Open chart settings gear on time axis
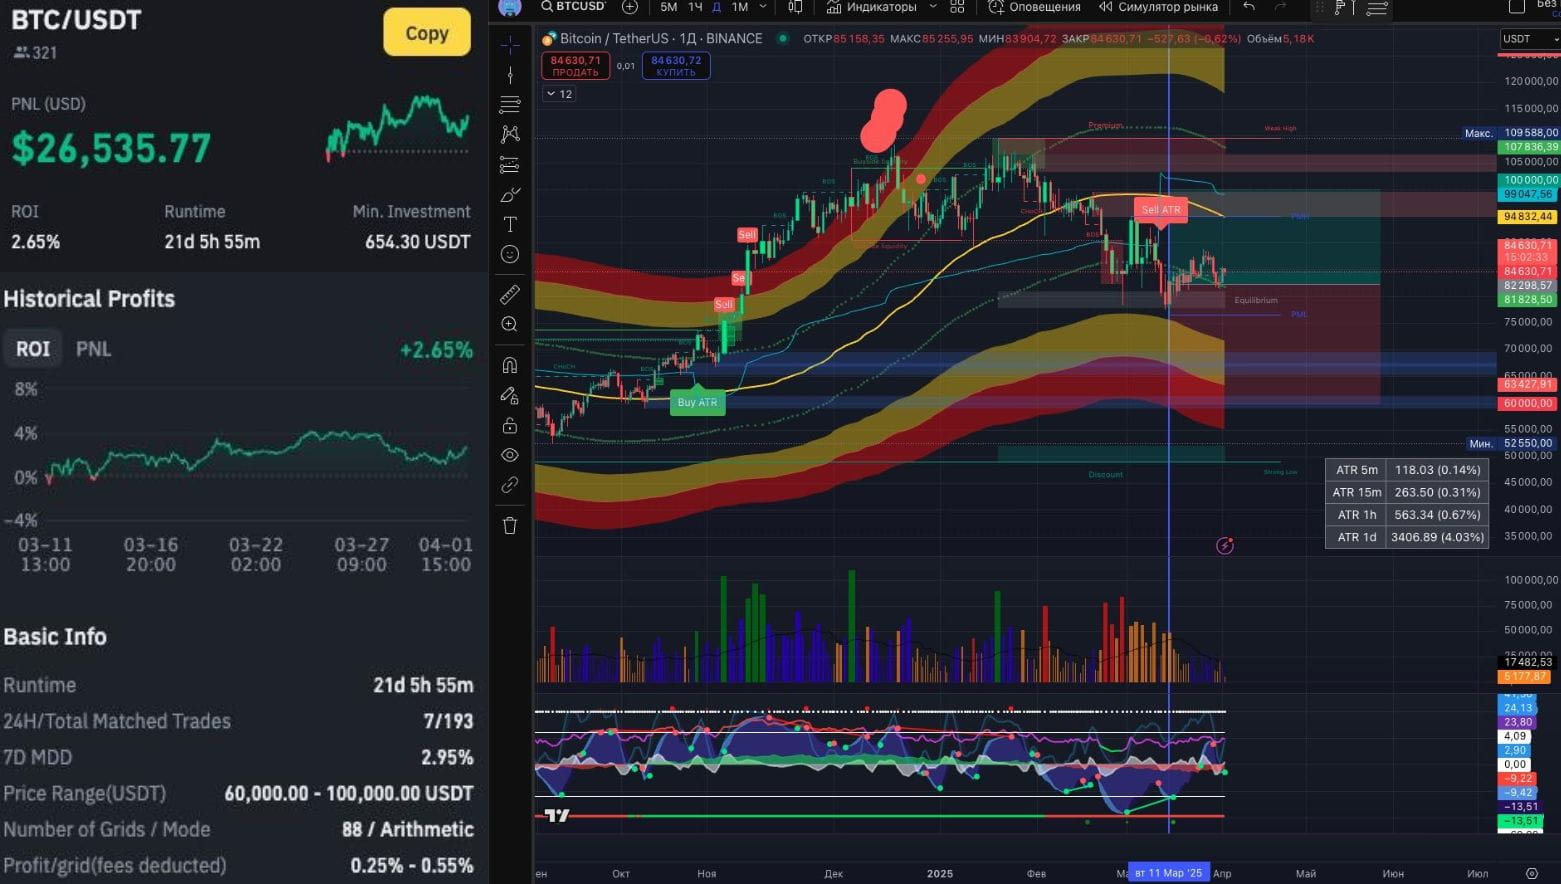This screenshot has height=884, width=1561. (x=1532, y=873)
